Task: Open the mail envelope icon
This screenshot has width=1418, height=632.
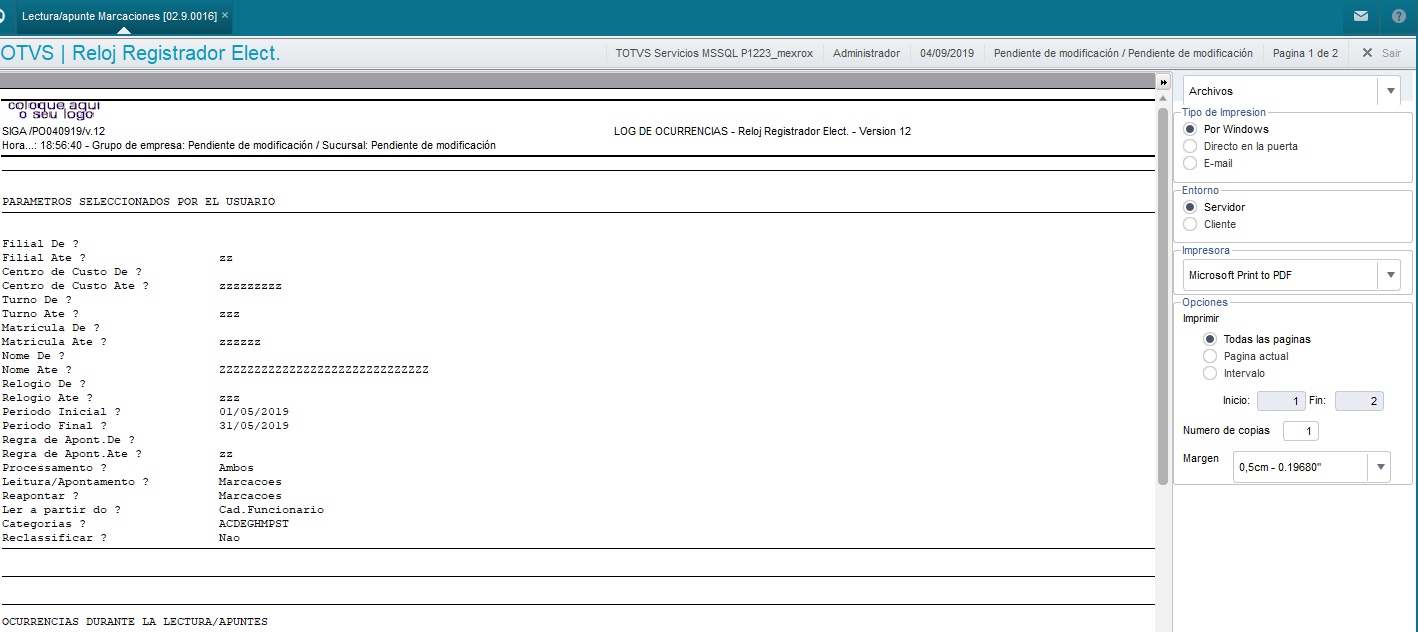Action: 1360,16
